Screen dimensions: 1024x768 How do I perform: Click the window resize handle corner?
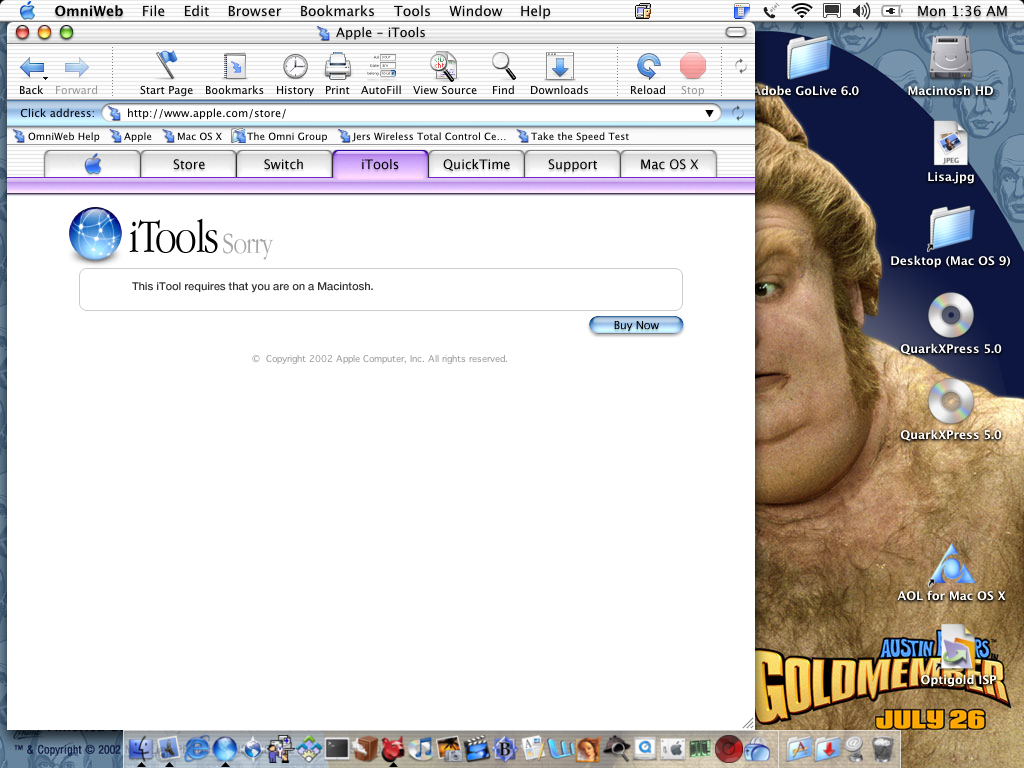(x=748, y=723)
